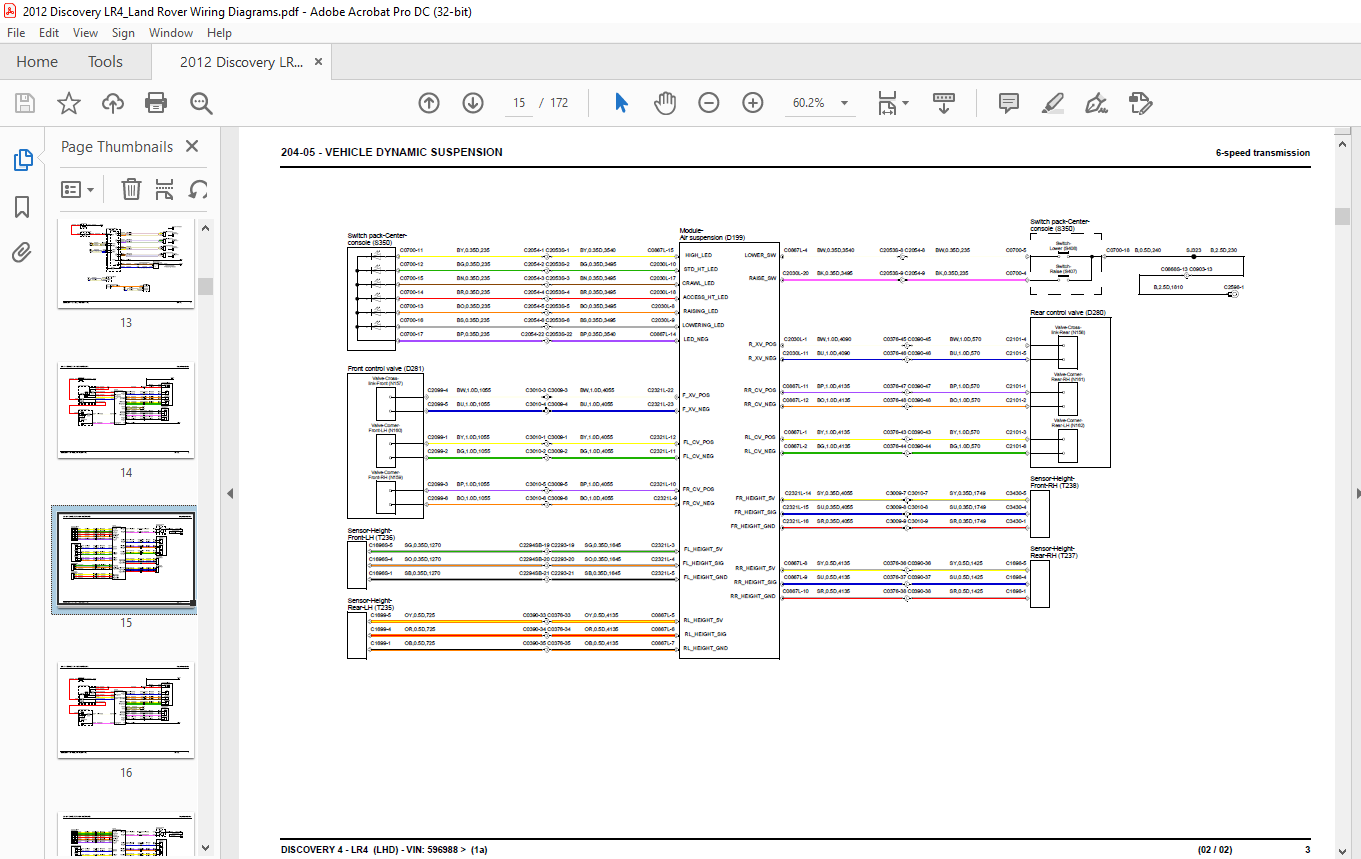
Task: Activate the Hand pan tool
Action: (x=665, y=103)
